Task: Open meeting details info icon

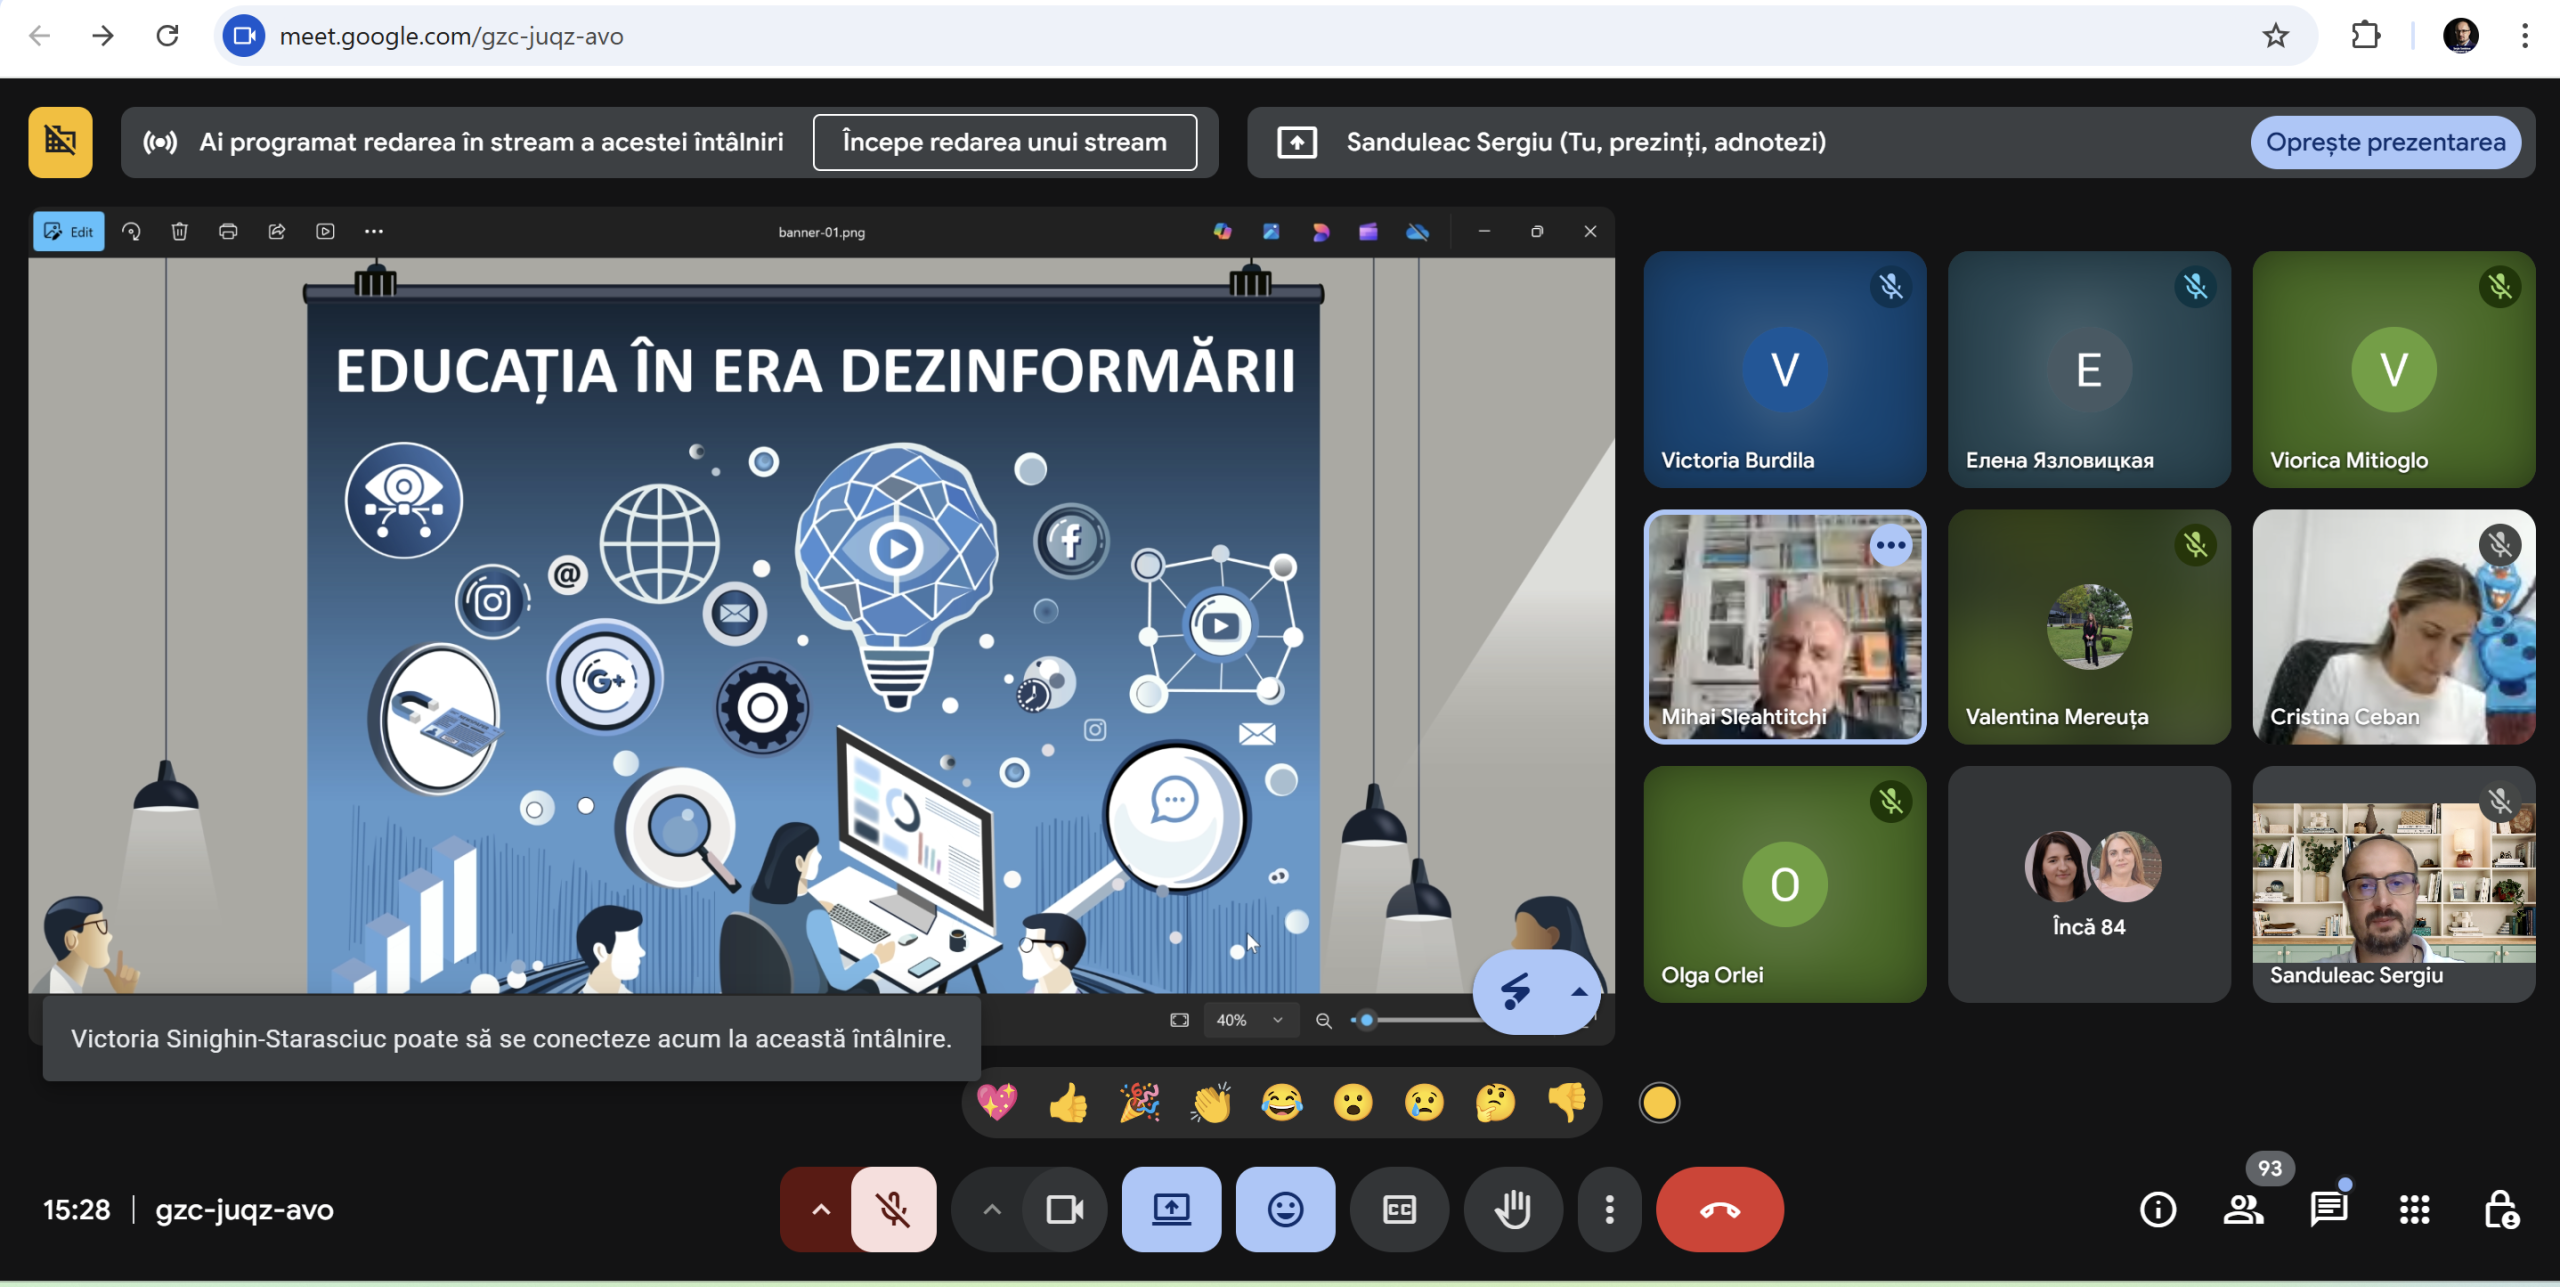Action: pyautogui.click(x=2157, y=1209)
